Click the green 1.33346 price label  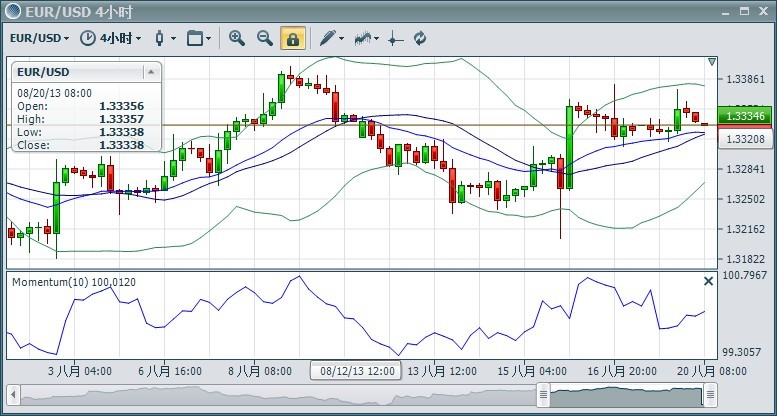tap(745, 116)
